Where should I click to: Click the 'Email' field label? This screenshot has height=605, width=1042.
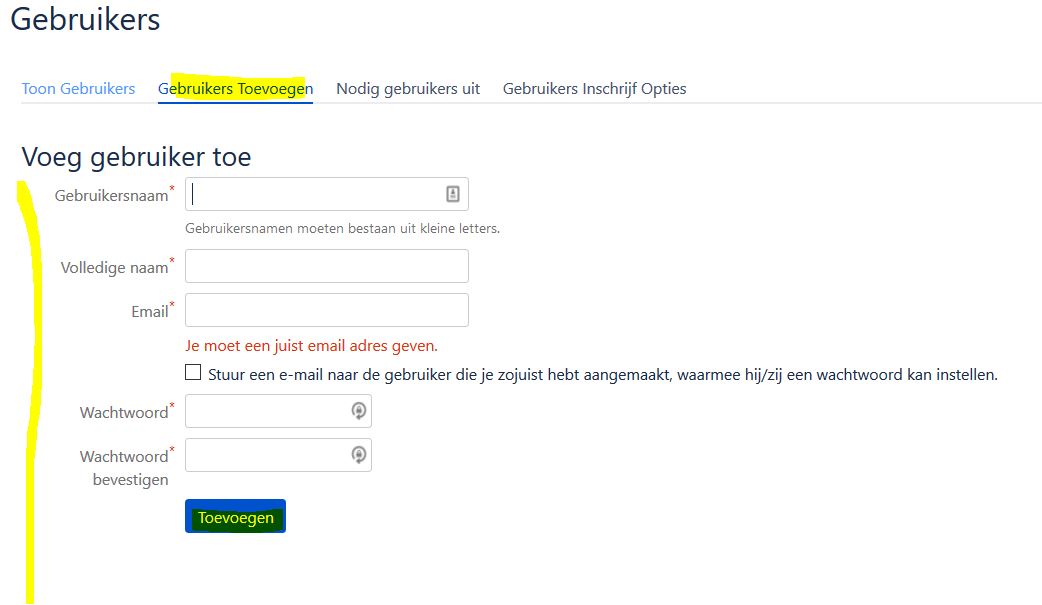tap(150, 311)
